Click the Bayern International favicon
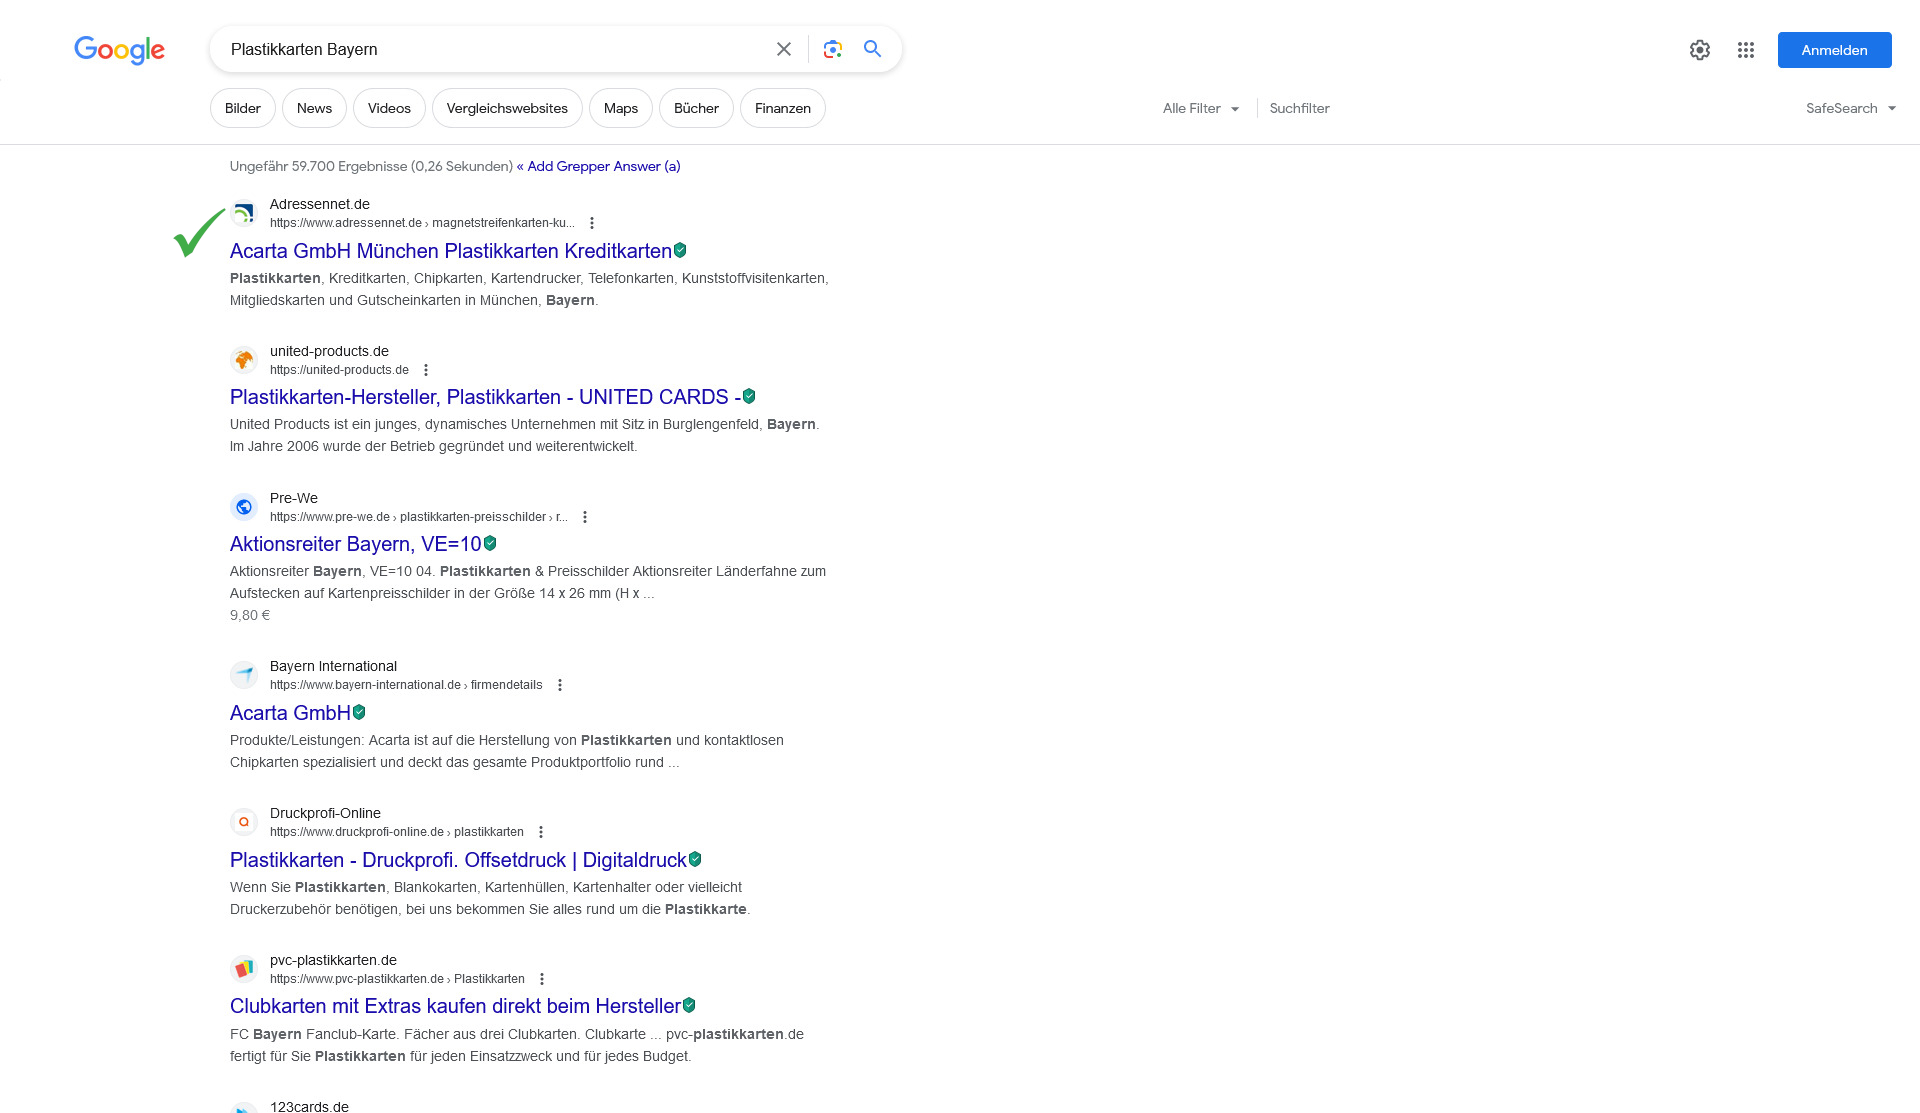Screen dimensions: 1920x1113 click(x=244, y=675)
